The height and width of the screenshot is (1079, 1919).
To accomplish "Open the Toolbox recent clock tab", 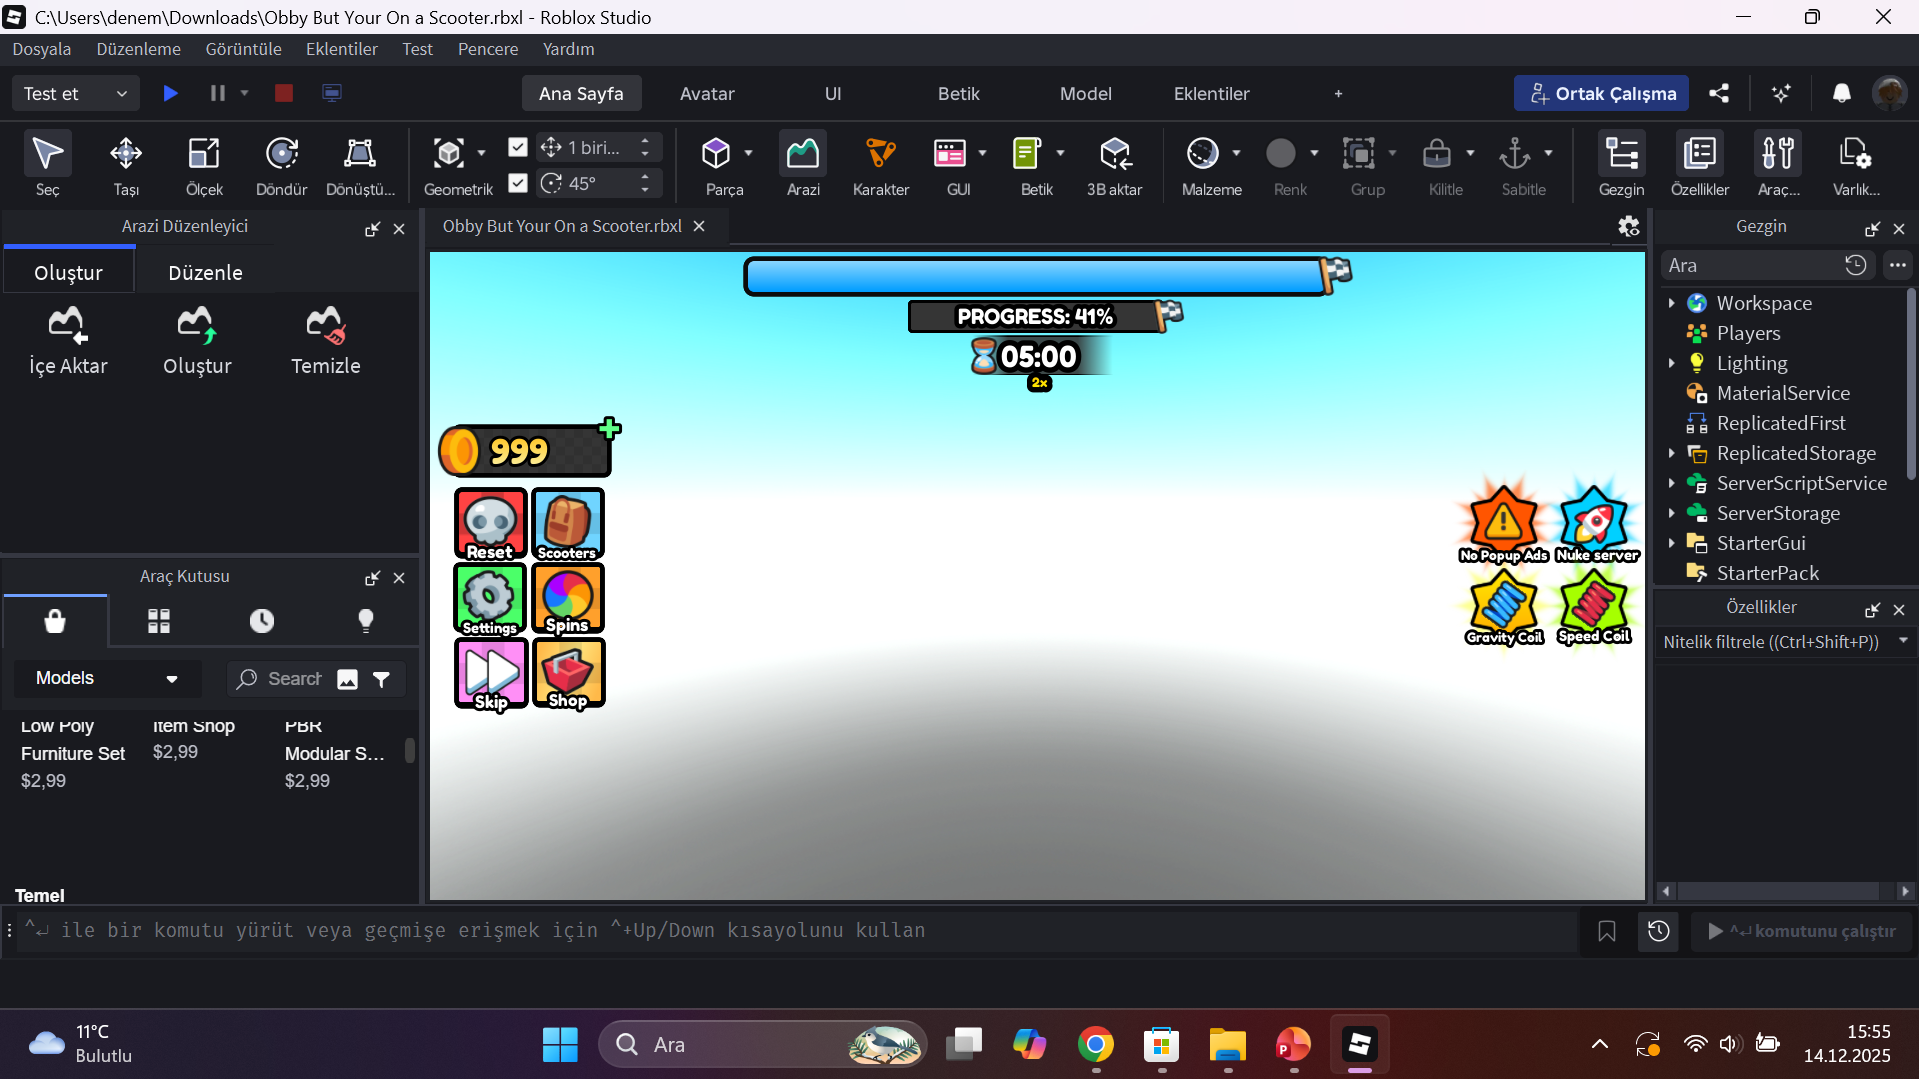I will coord(262,621).
